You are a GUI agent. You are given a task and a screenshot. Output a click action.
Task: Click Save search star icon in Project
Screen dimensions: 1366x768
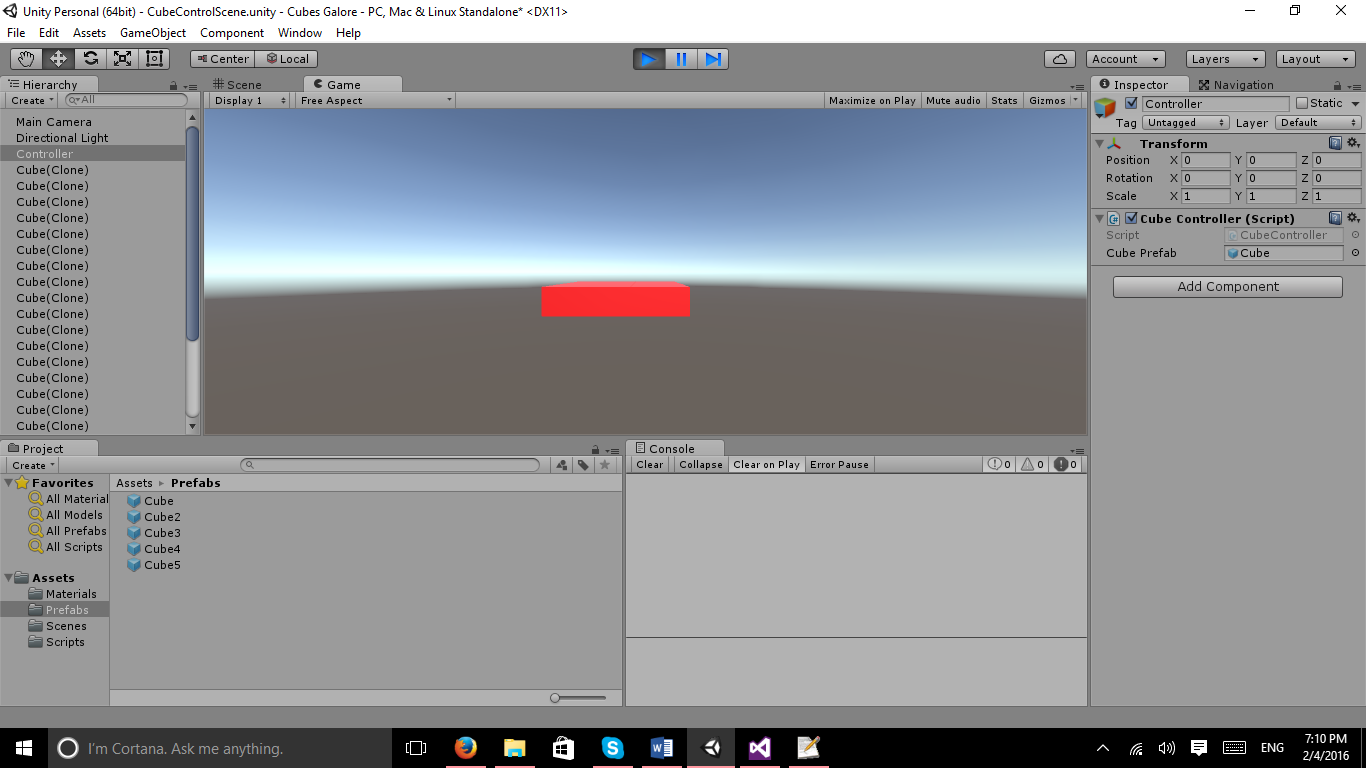605,465
